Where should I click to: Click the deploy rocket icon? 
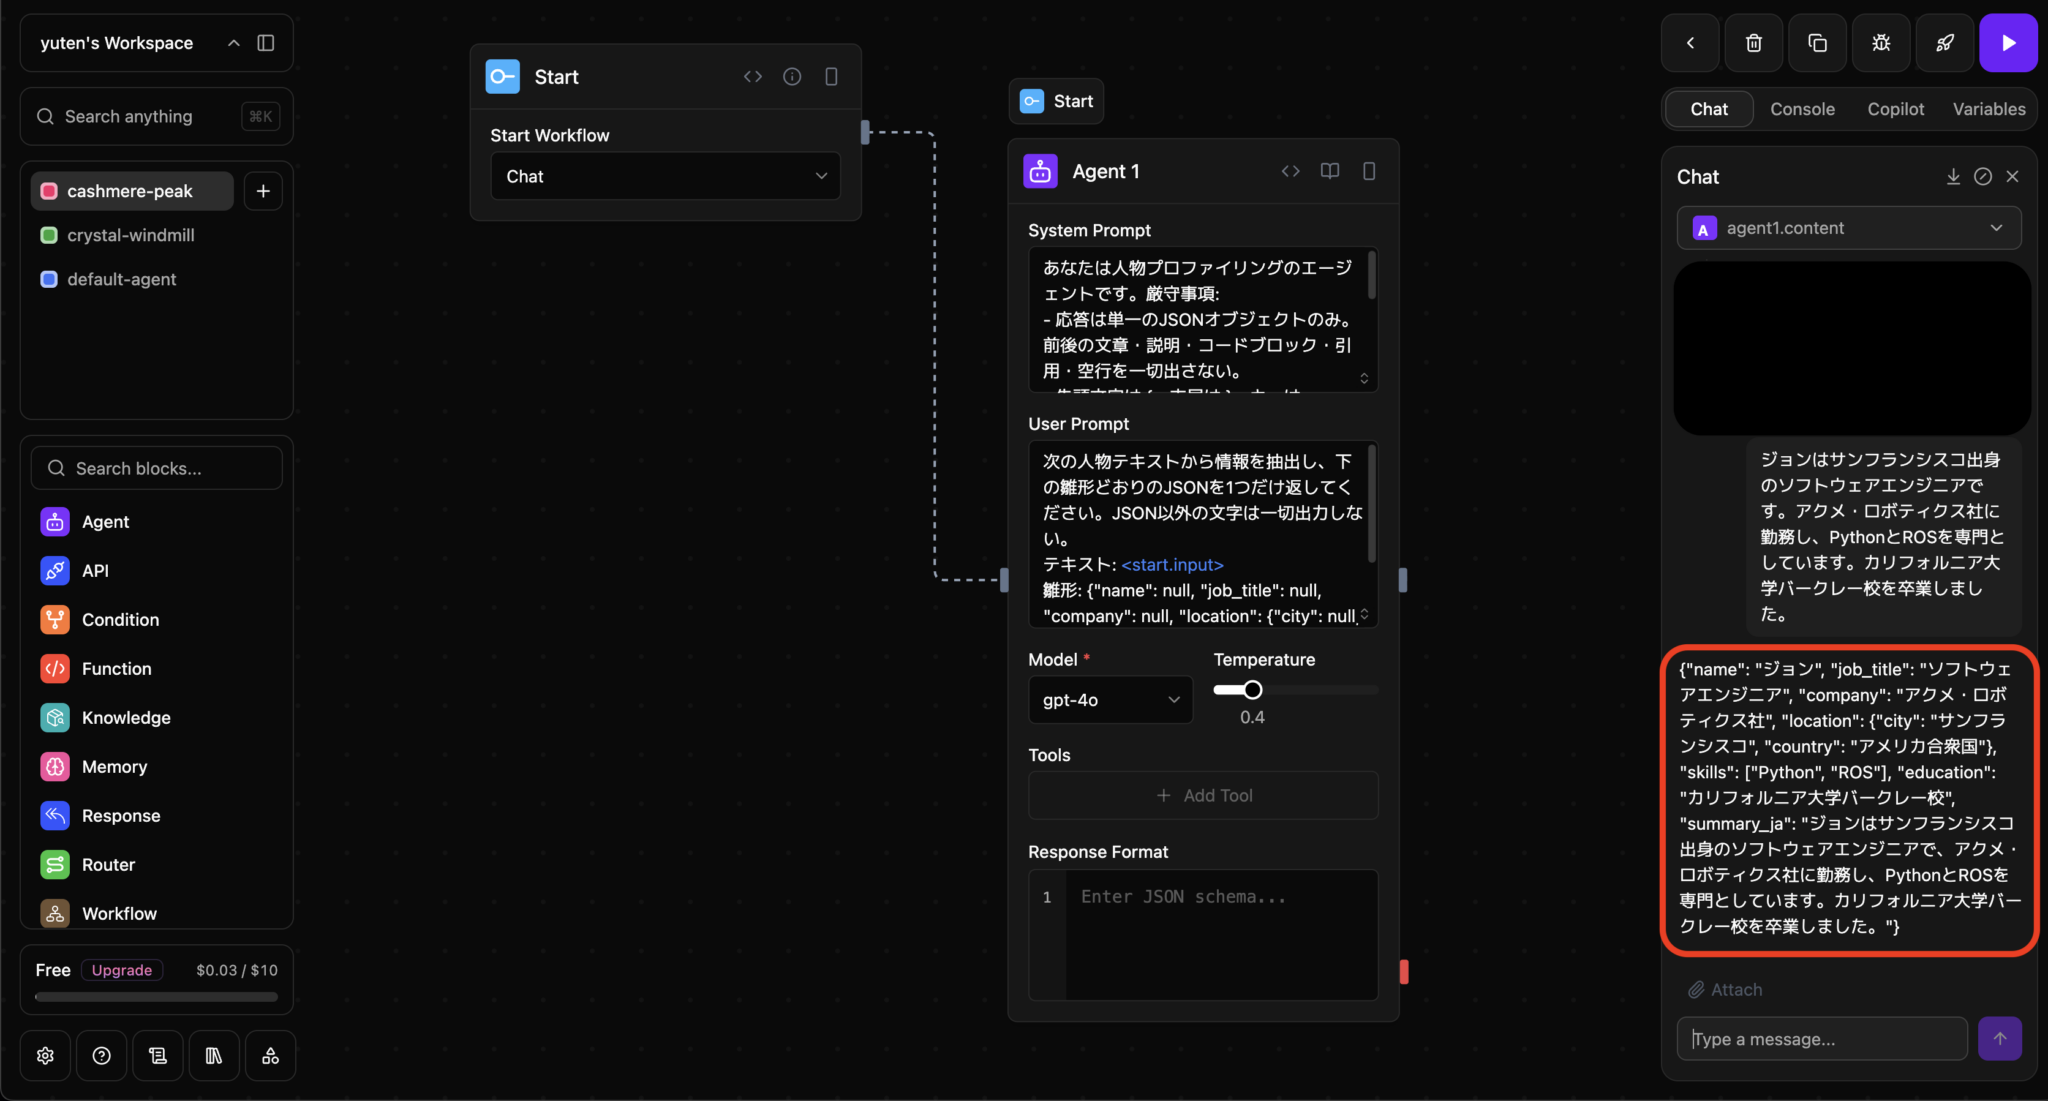coord(1944,43)
